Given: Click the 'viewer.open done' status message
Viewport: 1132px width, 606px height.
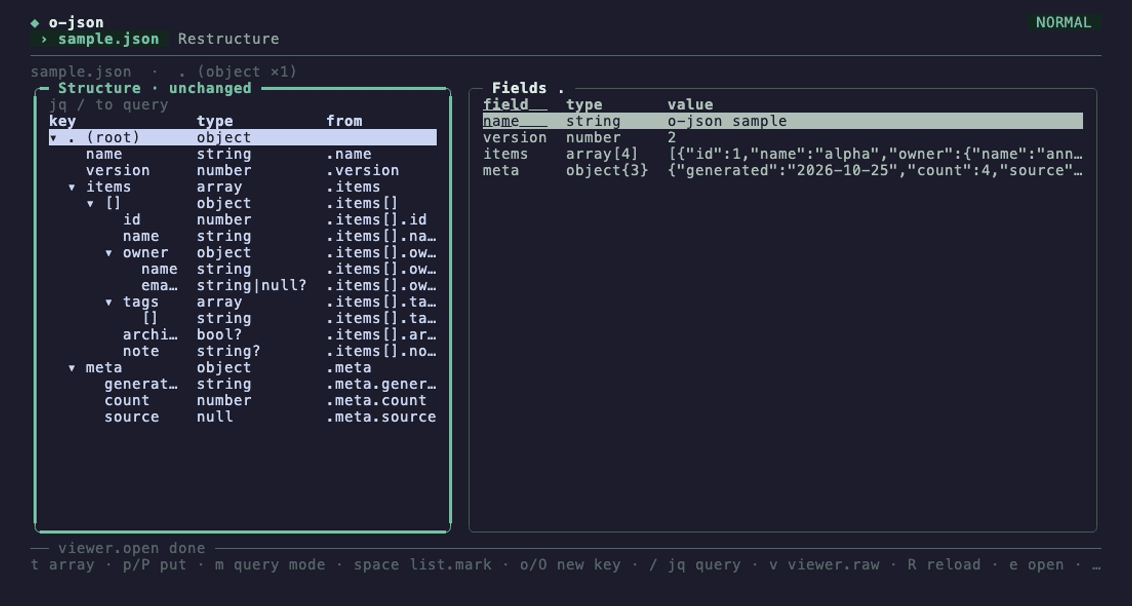Looking at the screenshot, I should 131,548.
